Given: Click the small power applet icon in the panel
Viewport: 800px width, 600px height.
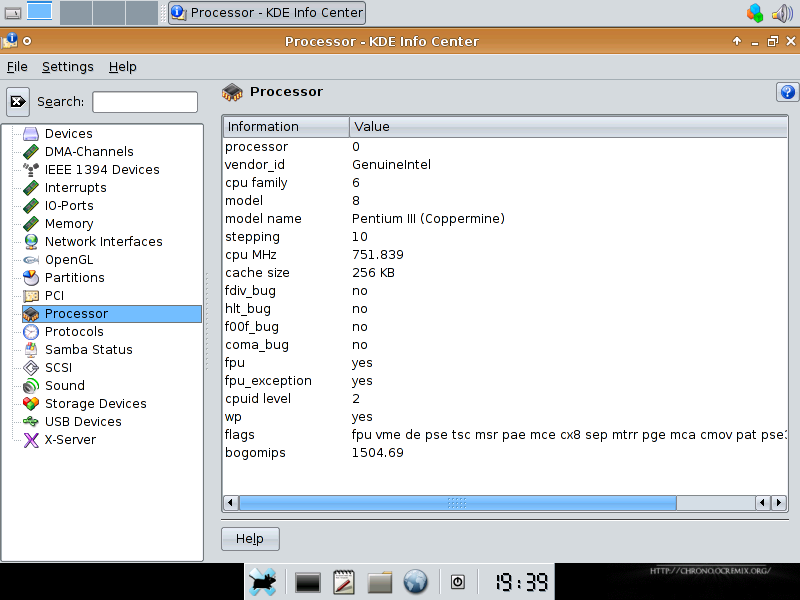Looking at the screenshot, I should 458,582.
